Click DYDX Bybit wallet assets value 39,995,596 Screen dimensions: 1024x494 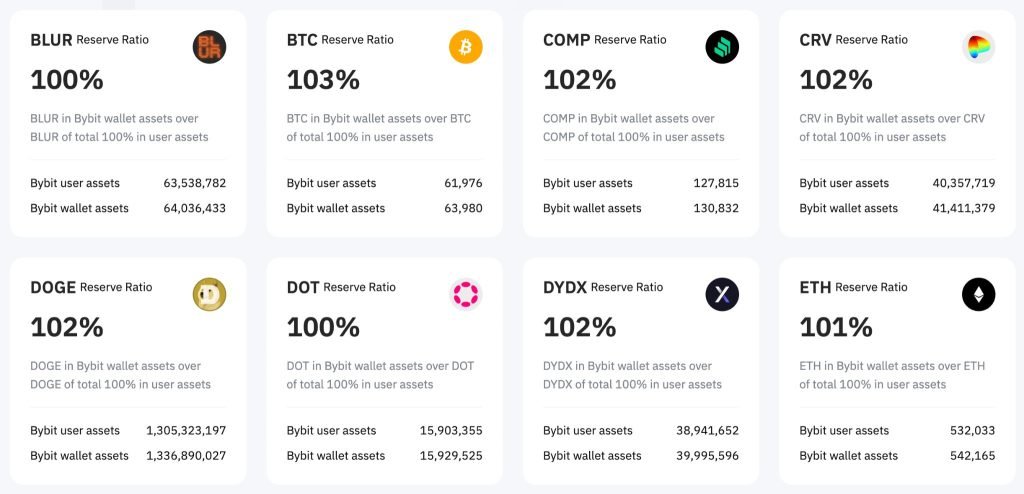click(x=707, y=456)
